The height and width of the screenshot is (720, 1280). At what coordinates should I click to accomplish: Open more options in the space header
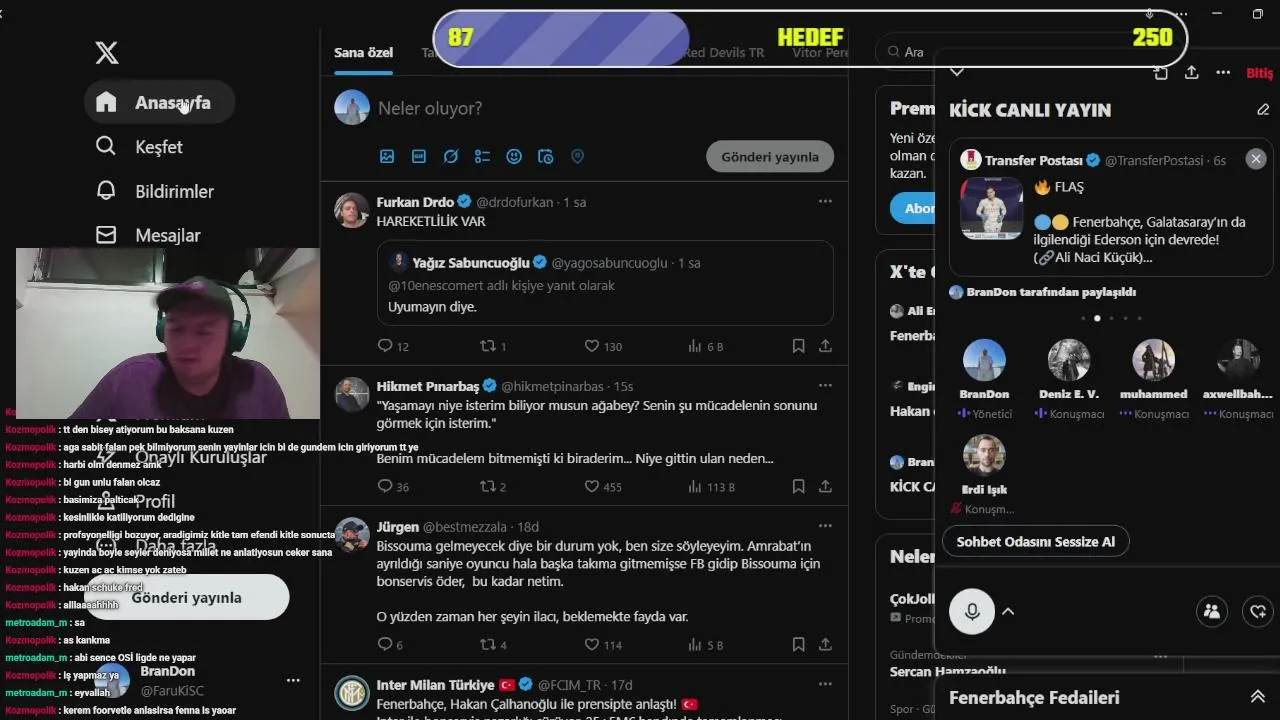pyautogui.click(x=1223, y=72)
